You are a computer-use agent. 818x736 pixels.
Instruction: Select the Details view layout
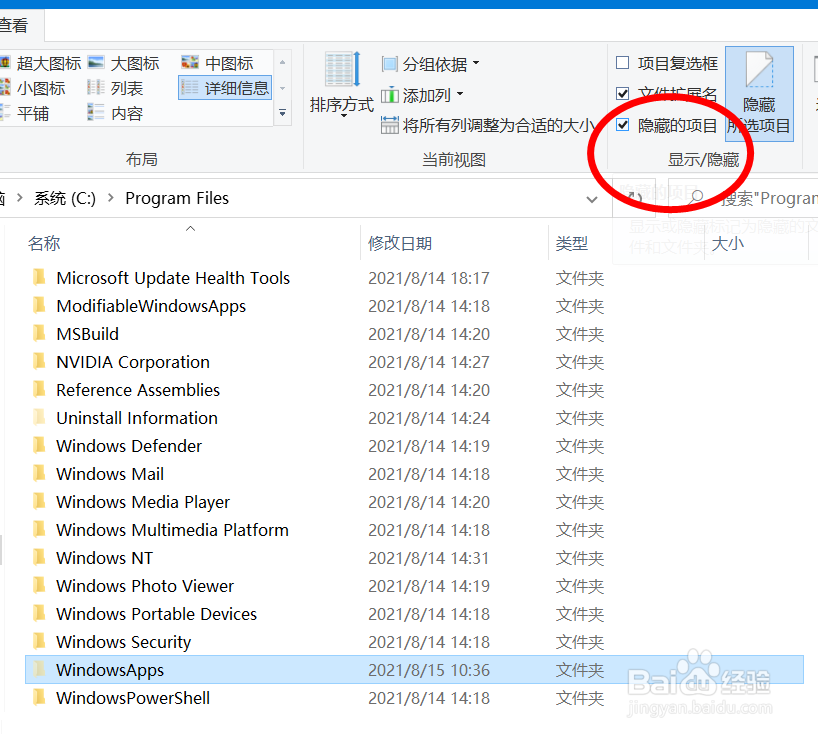pyautogui.click(x=225, y=88)
